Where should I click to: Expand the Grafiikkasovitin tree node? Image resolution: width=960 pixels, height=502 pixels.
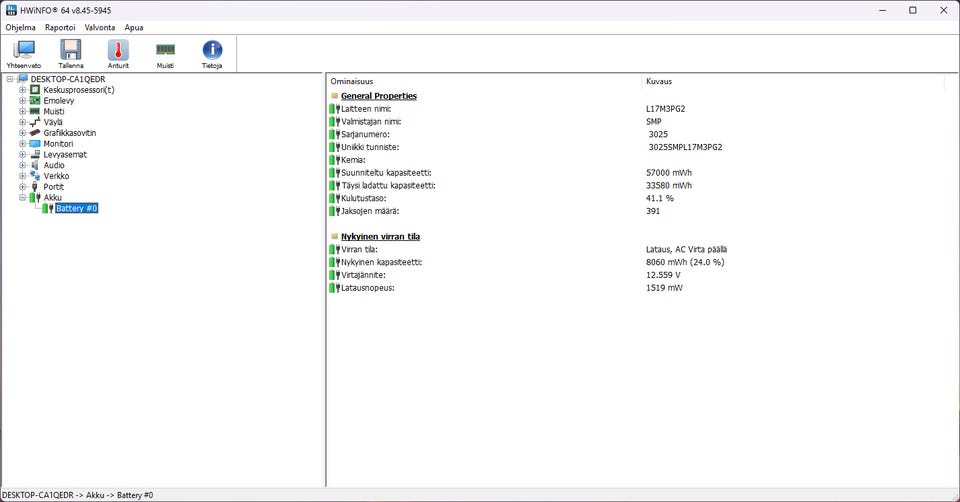coord(23,133)
